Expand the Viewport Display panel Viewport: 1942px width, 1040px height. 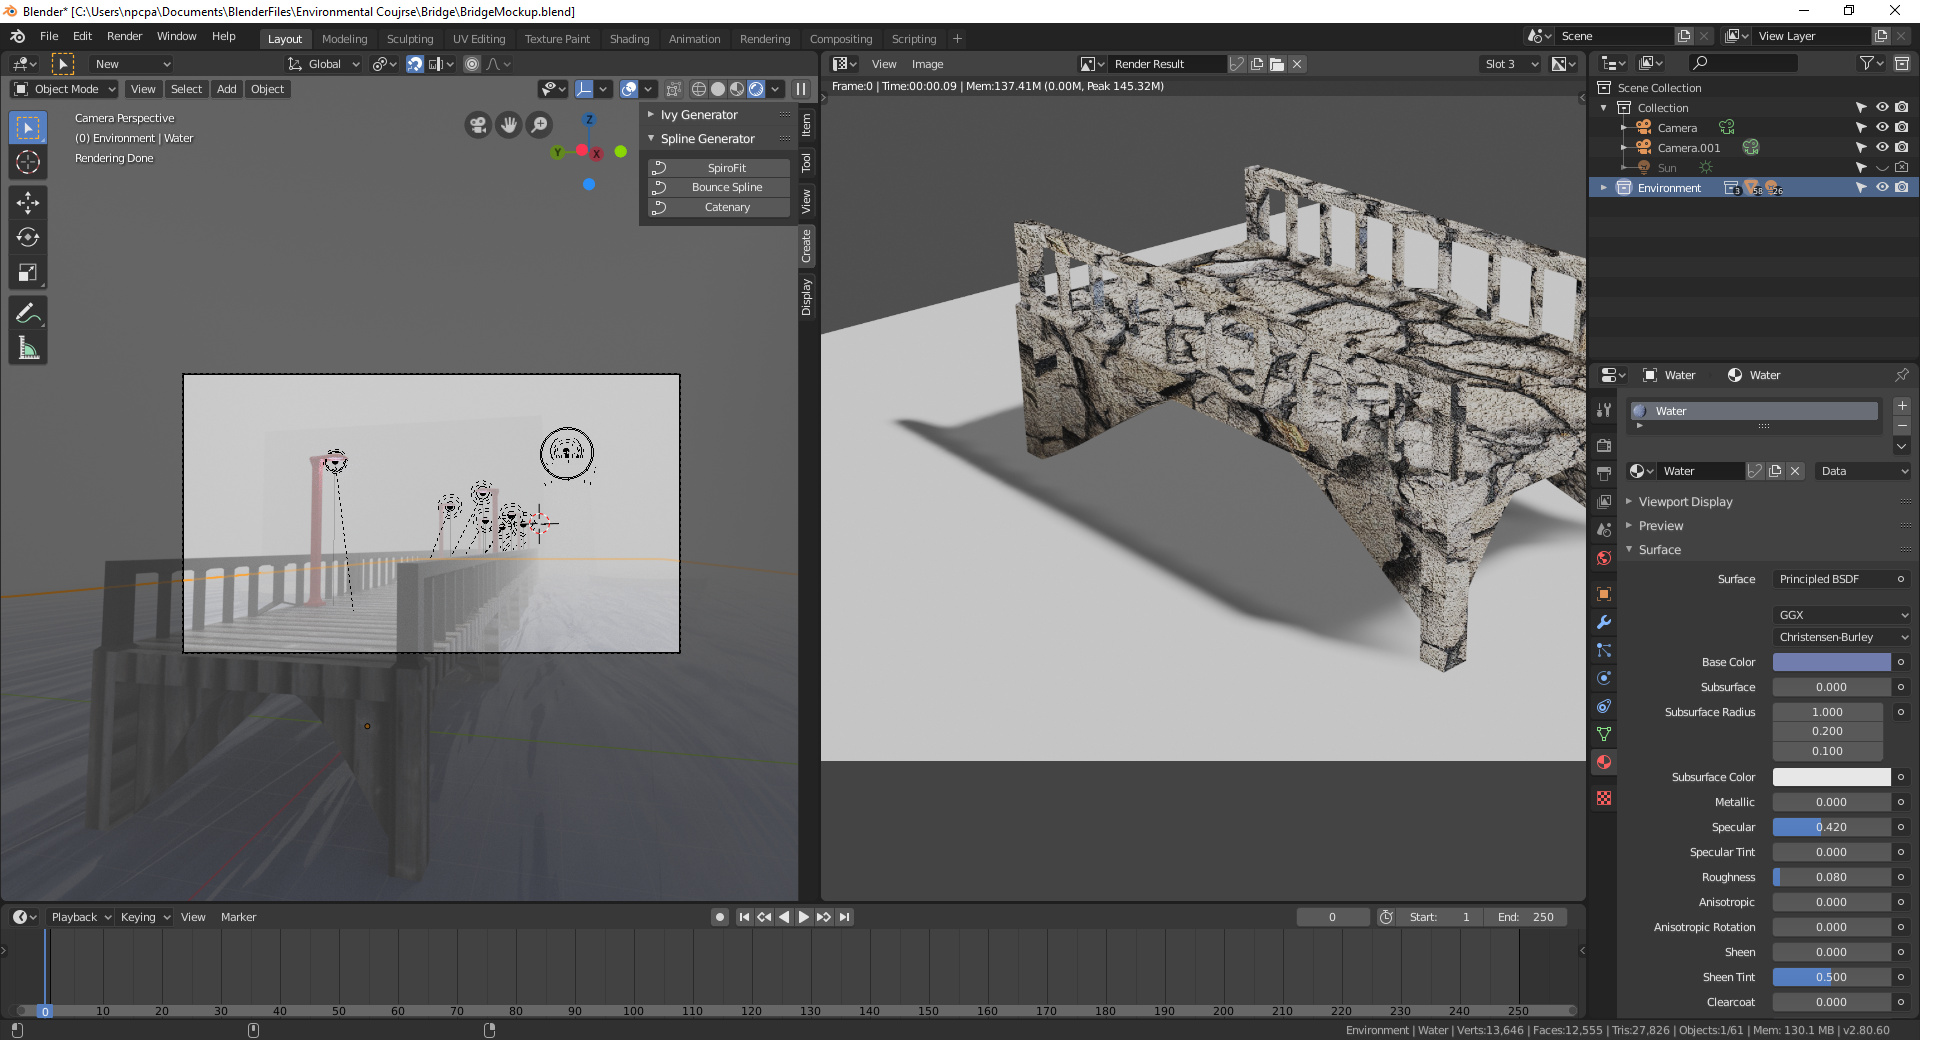[x=1685, y=502]
